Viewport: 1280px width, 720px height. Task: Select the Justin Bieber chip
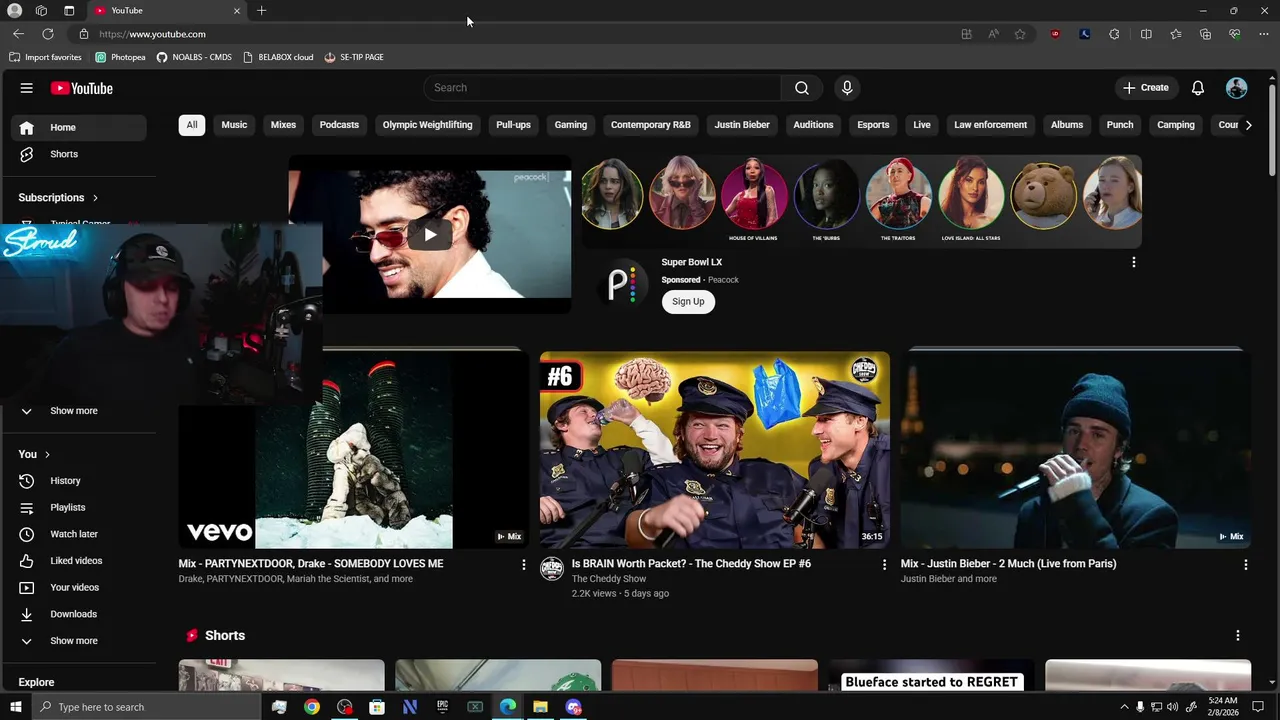(742, 125)
